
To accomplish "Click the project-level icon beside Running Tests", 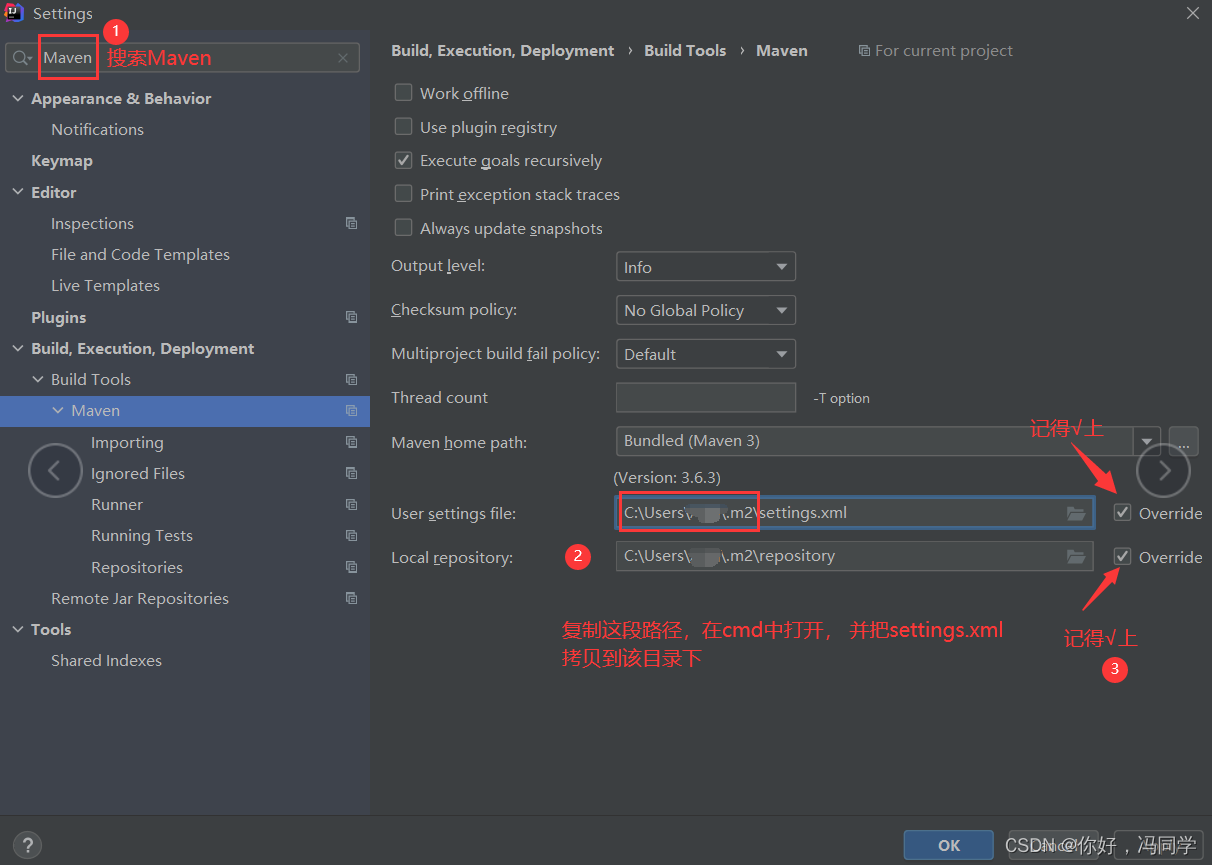I will tap(351, 535).
